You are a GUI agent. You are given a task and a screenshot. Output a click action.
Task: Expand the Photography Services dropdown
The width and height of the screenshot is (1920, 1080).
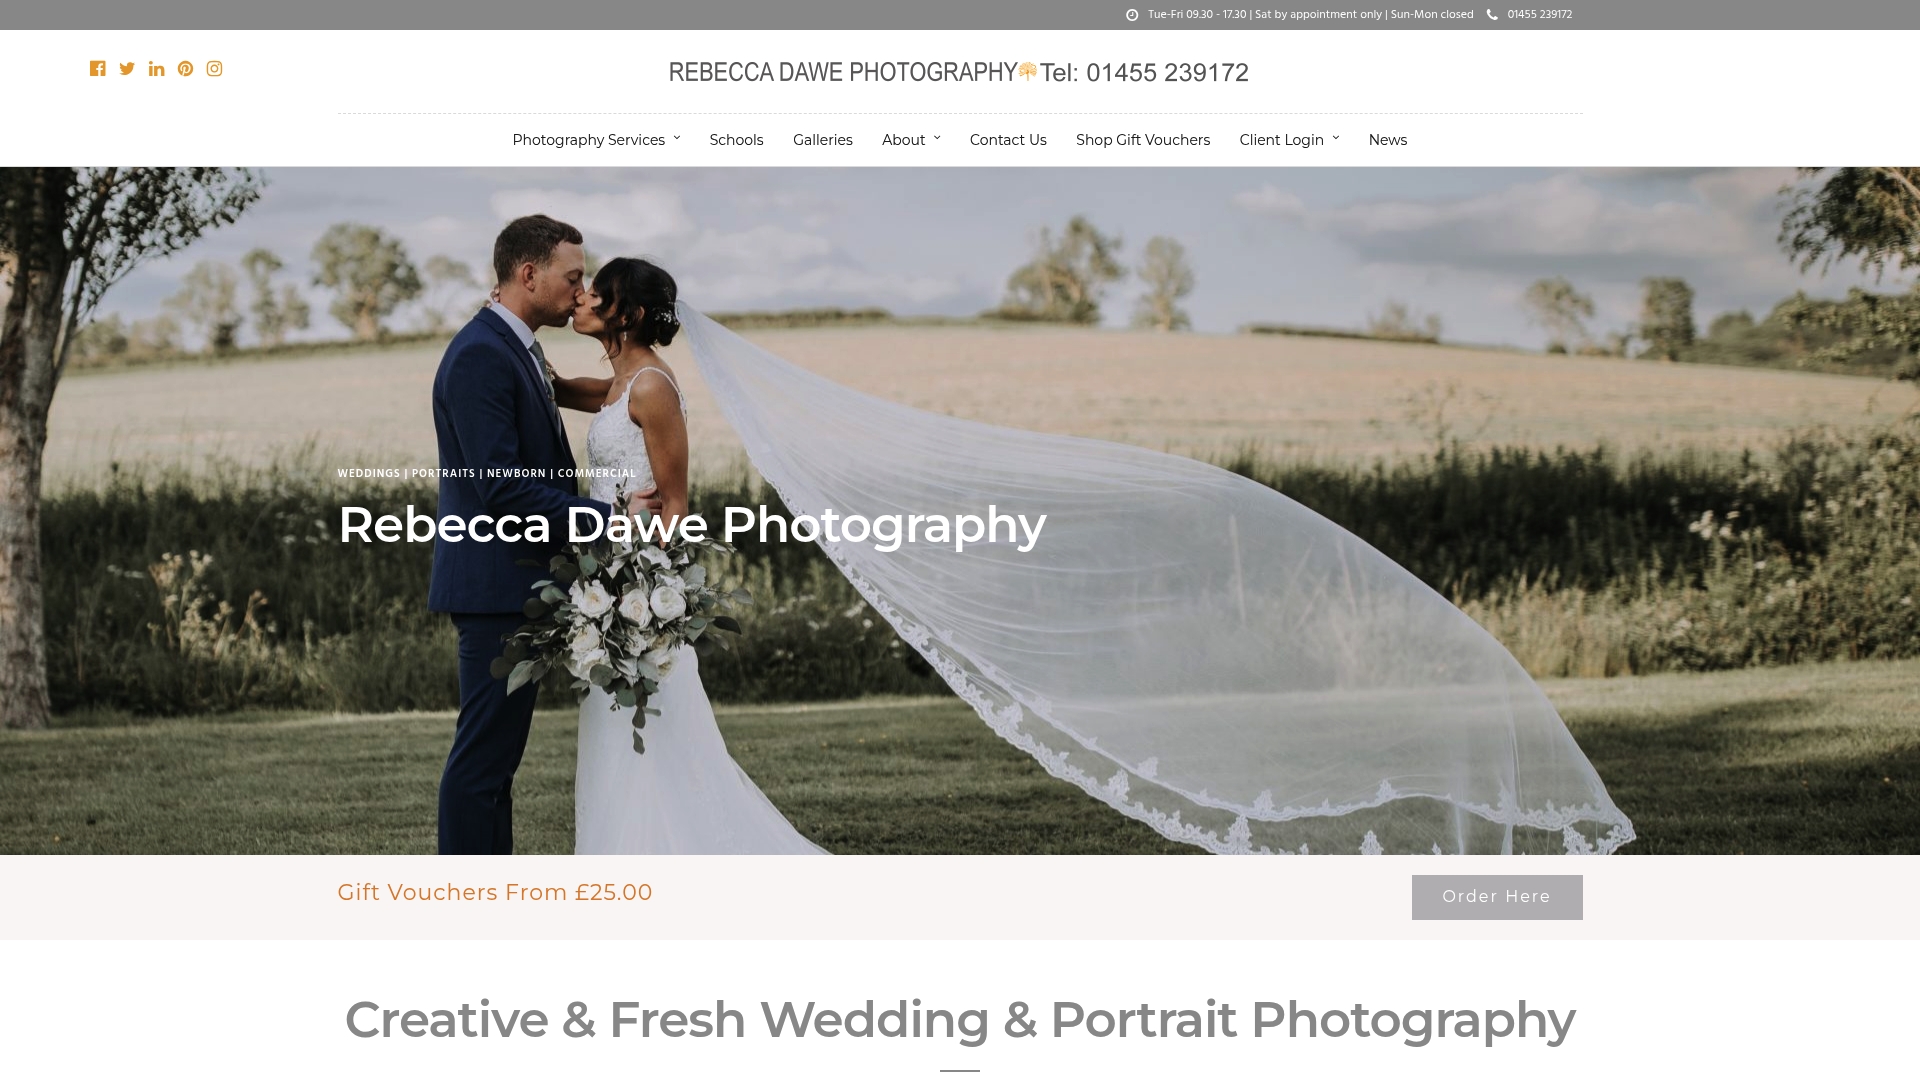pos(596,140)
